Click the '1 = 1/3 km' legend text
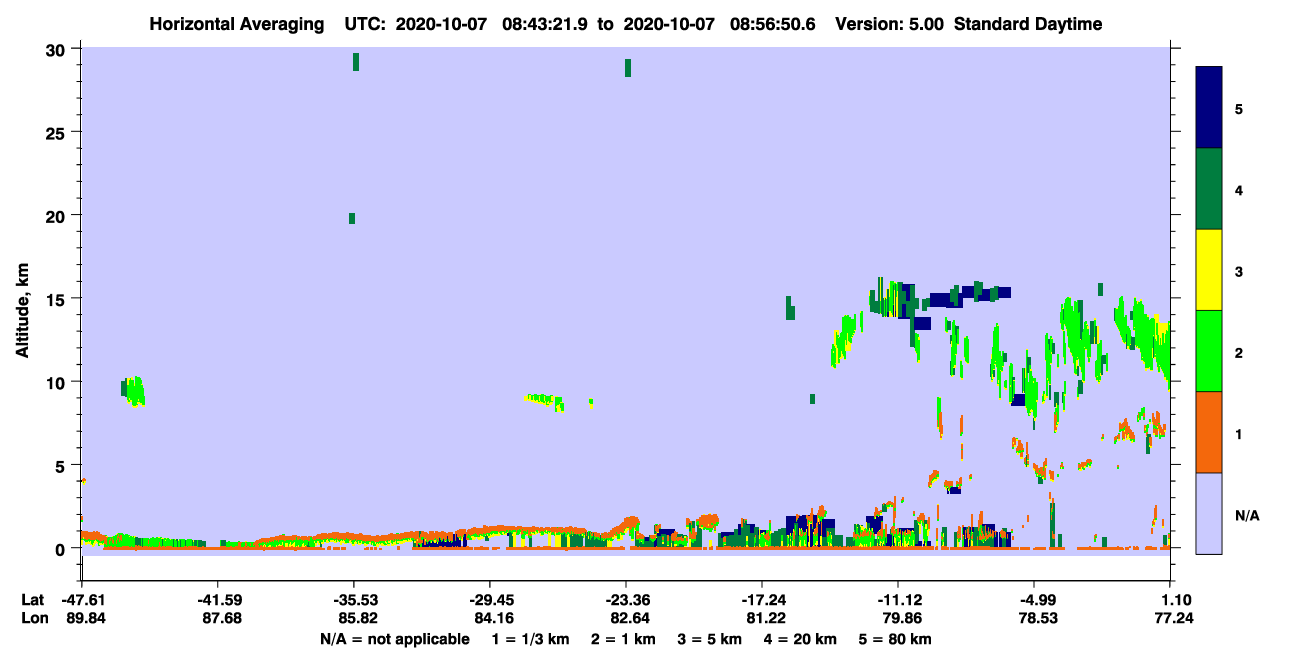1300x667 pixels. [532, 639]
